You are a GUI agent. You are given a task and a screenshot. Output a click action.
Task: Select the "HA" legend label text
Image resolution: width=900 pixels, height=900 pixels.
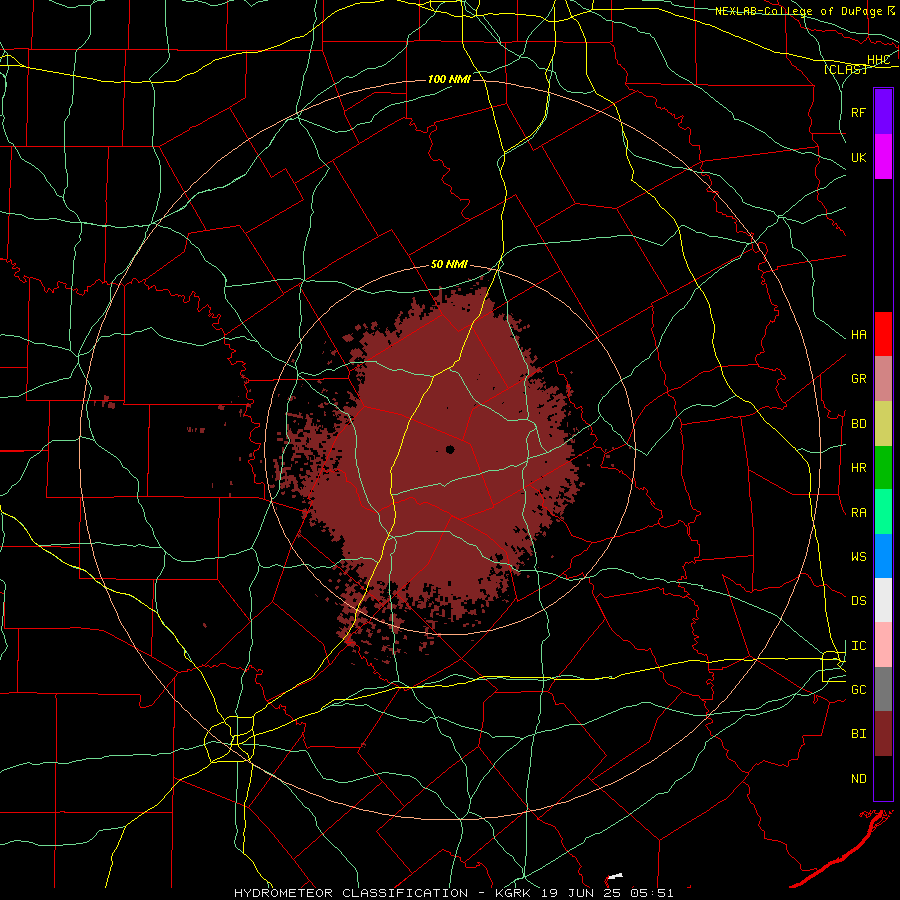(x=858, y=335)
